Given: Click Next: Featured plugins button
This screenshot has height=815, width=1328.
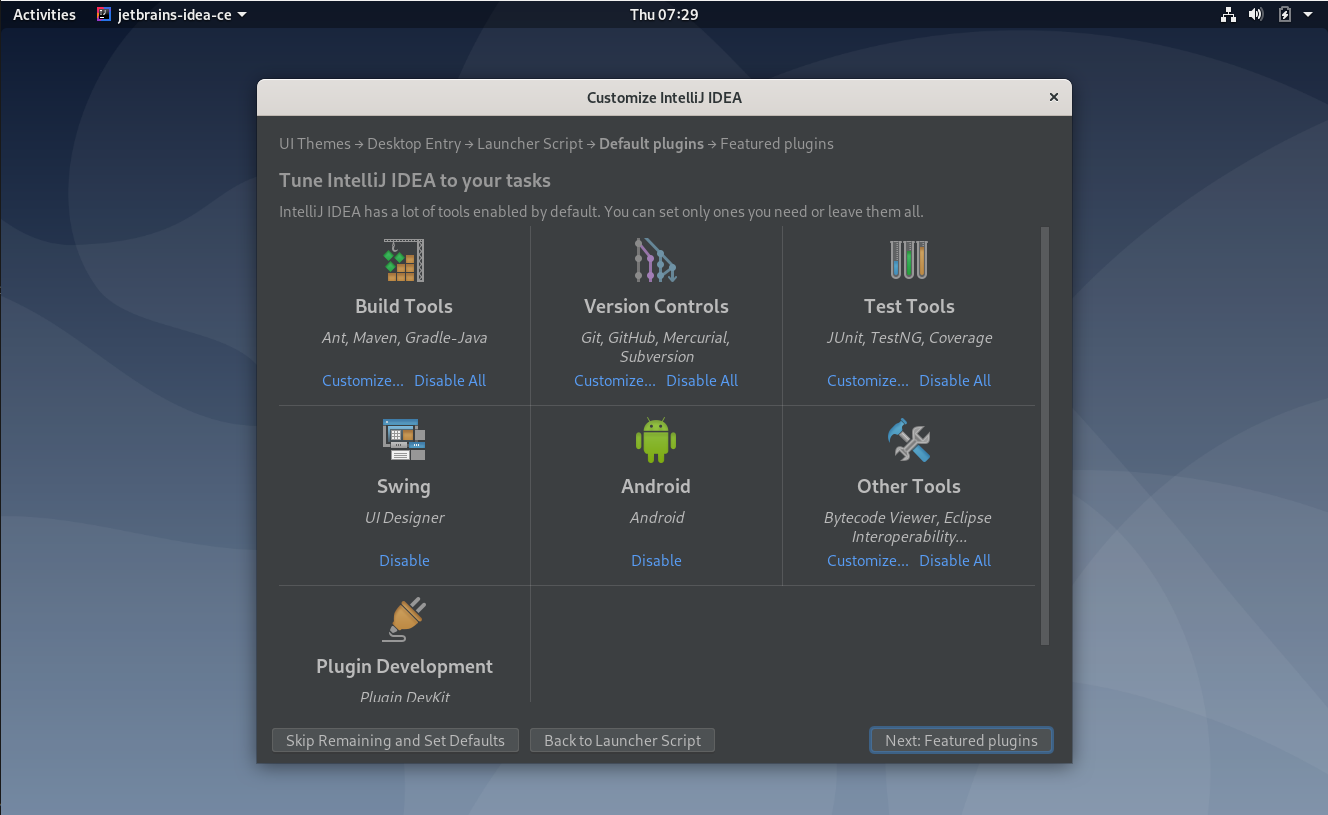Looking at the screenshot, I should point(961,740).
